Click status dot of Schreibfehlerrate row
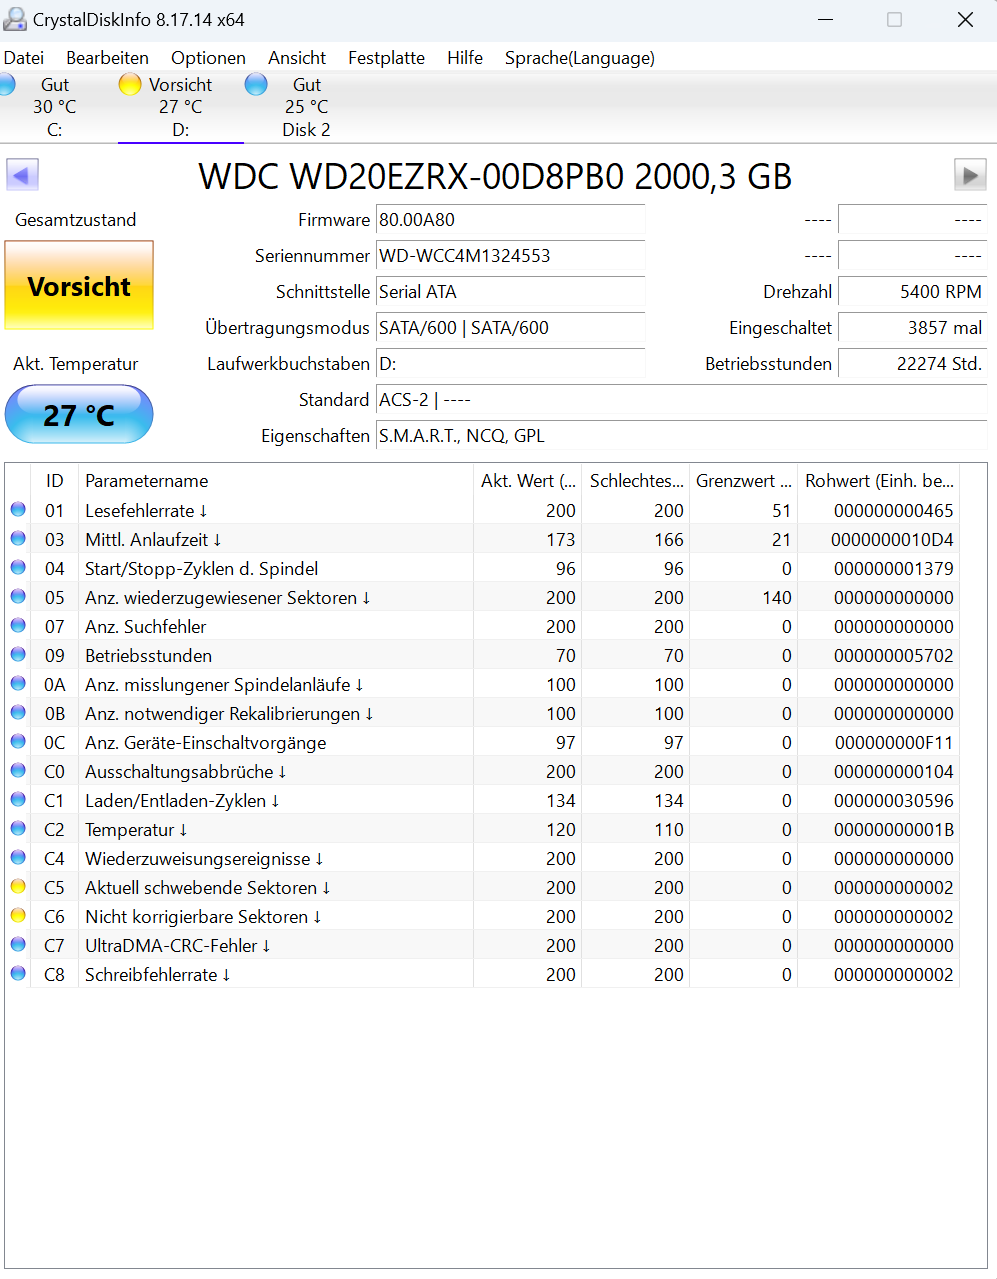 click(x=18, y=973)
